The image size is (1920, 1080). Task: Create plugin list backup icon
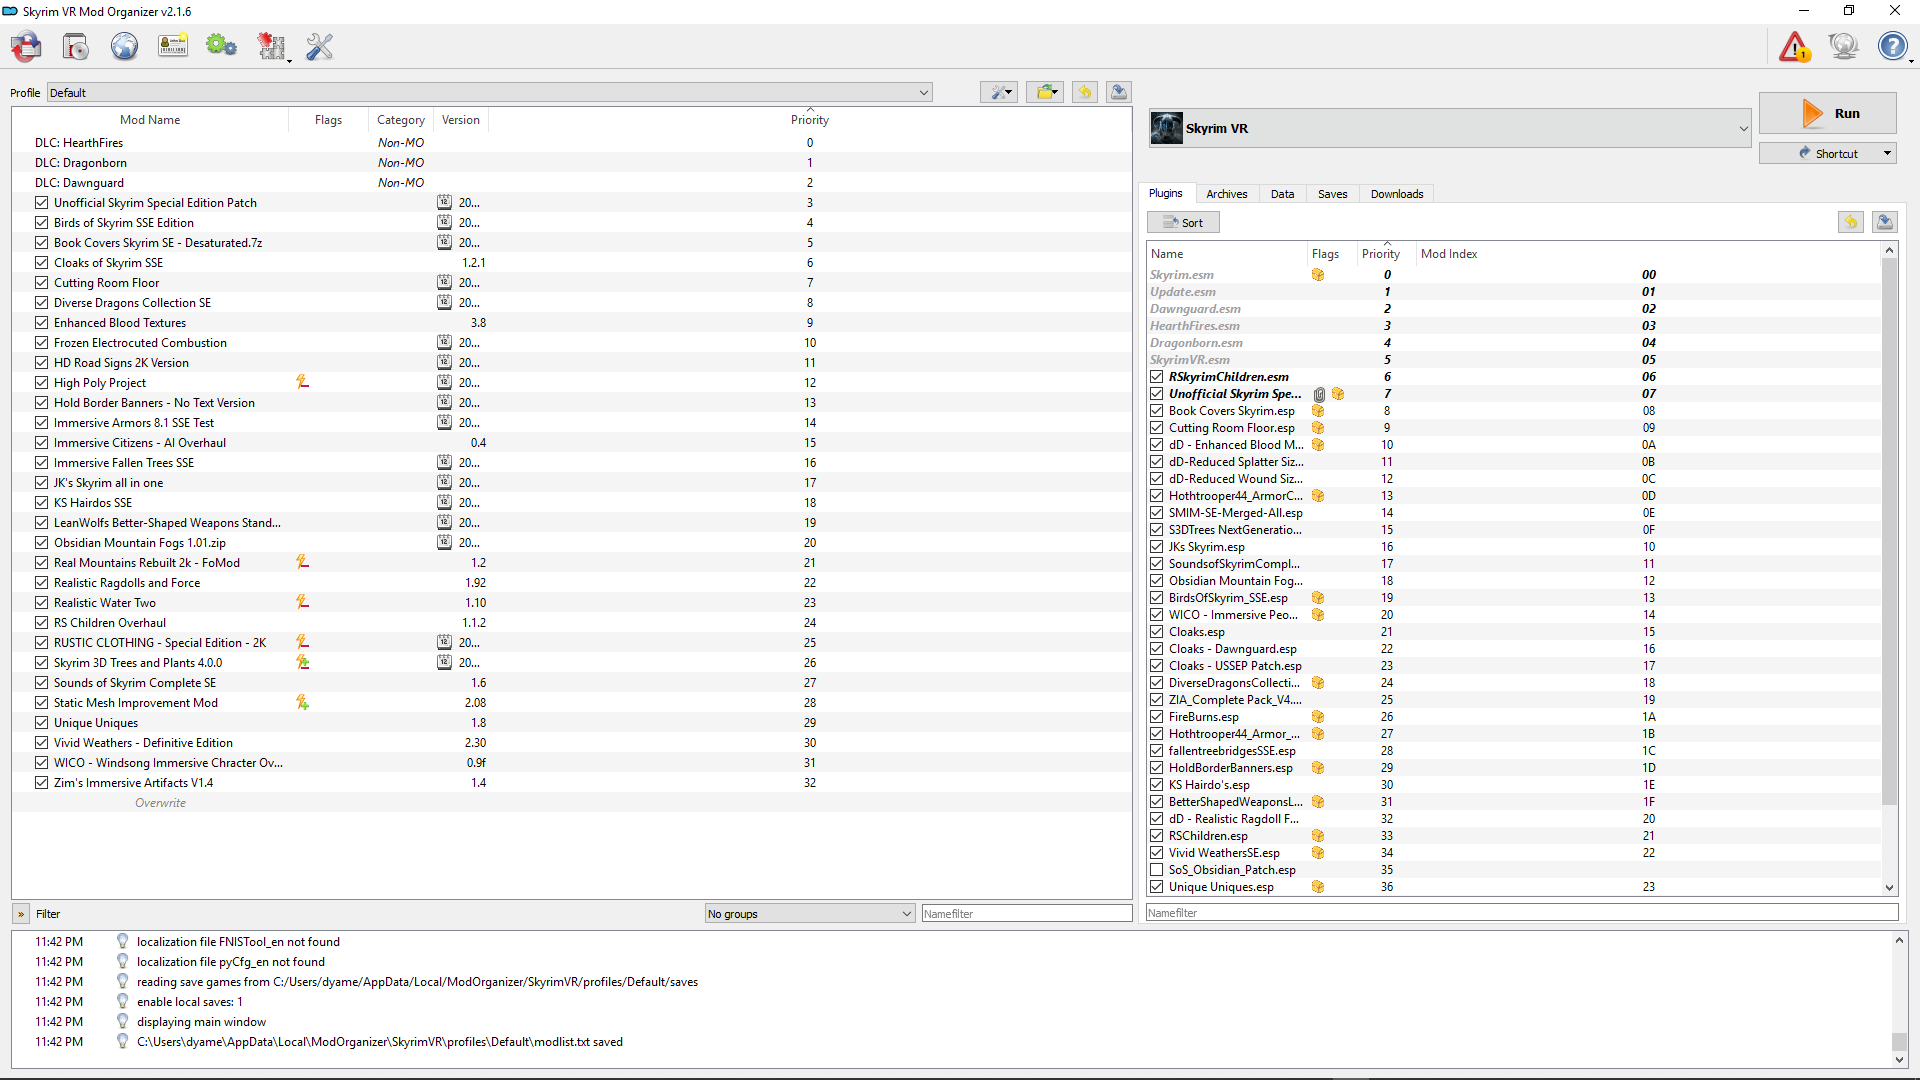click(1885, 222)
